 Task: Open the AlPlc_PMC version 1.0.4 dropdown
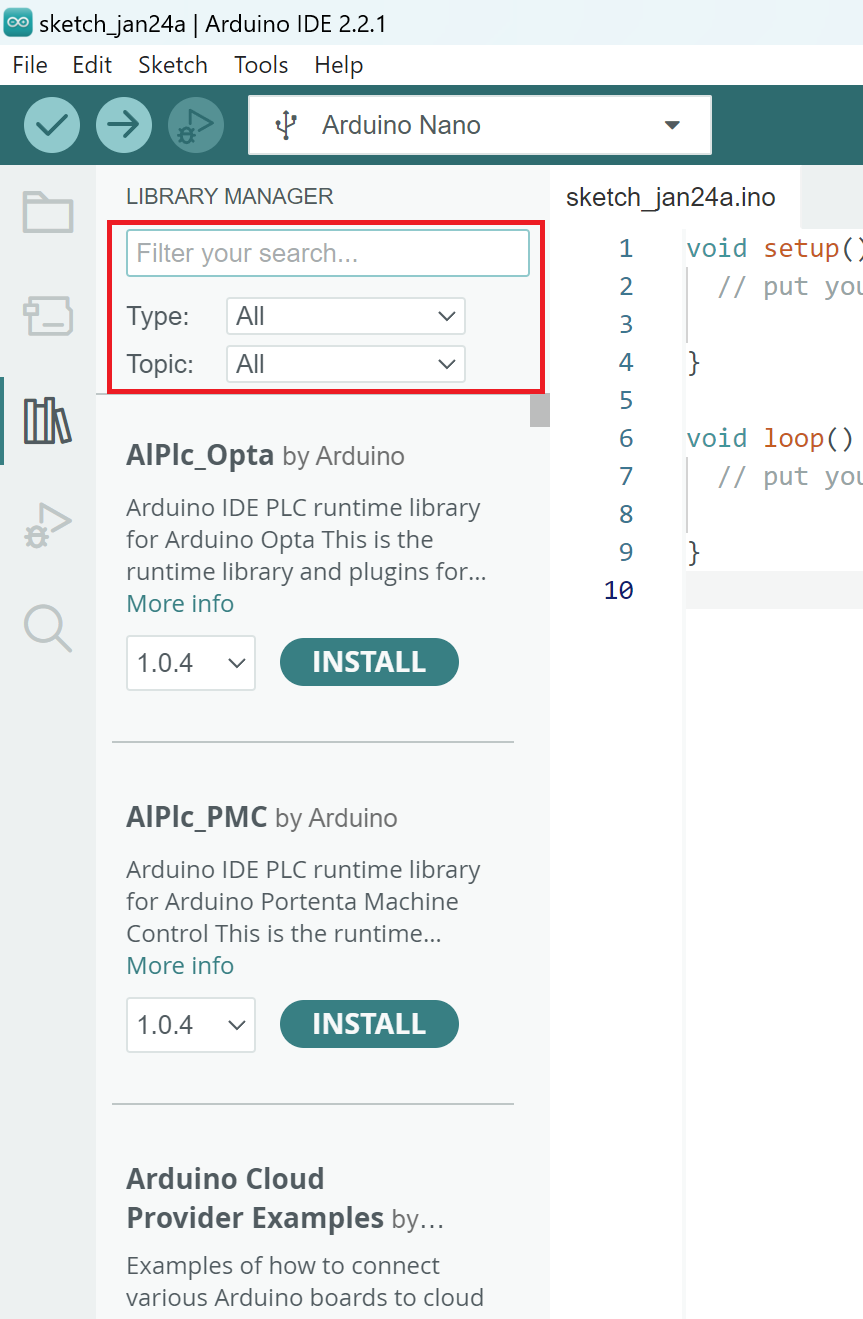tap(191, 1025)
